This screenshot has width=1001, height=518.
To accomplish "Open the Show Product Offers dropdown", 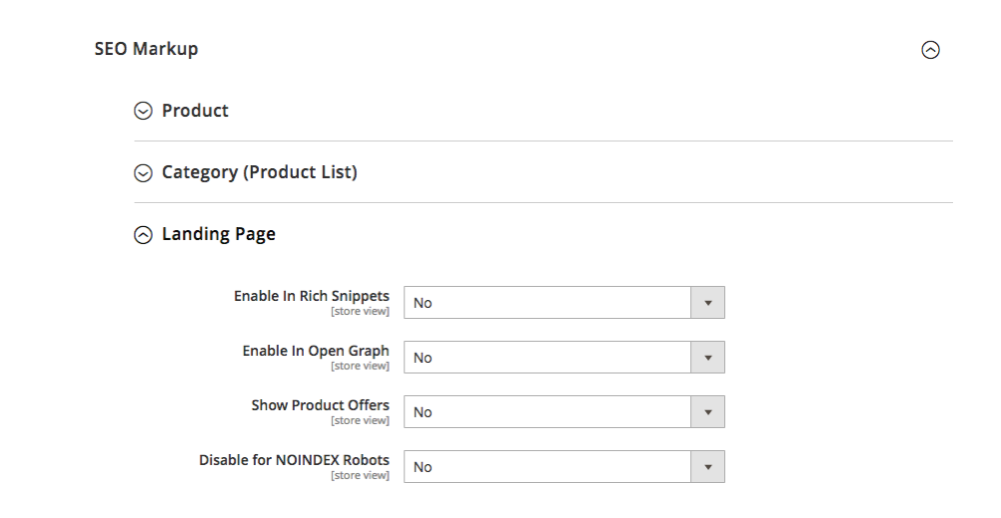I will coord(564,412).
